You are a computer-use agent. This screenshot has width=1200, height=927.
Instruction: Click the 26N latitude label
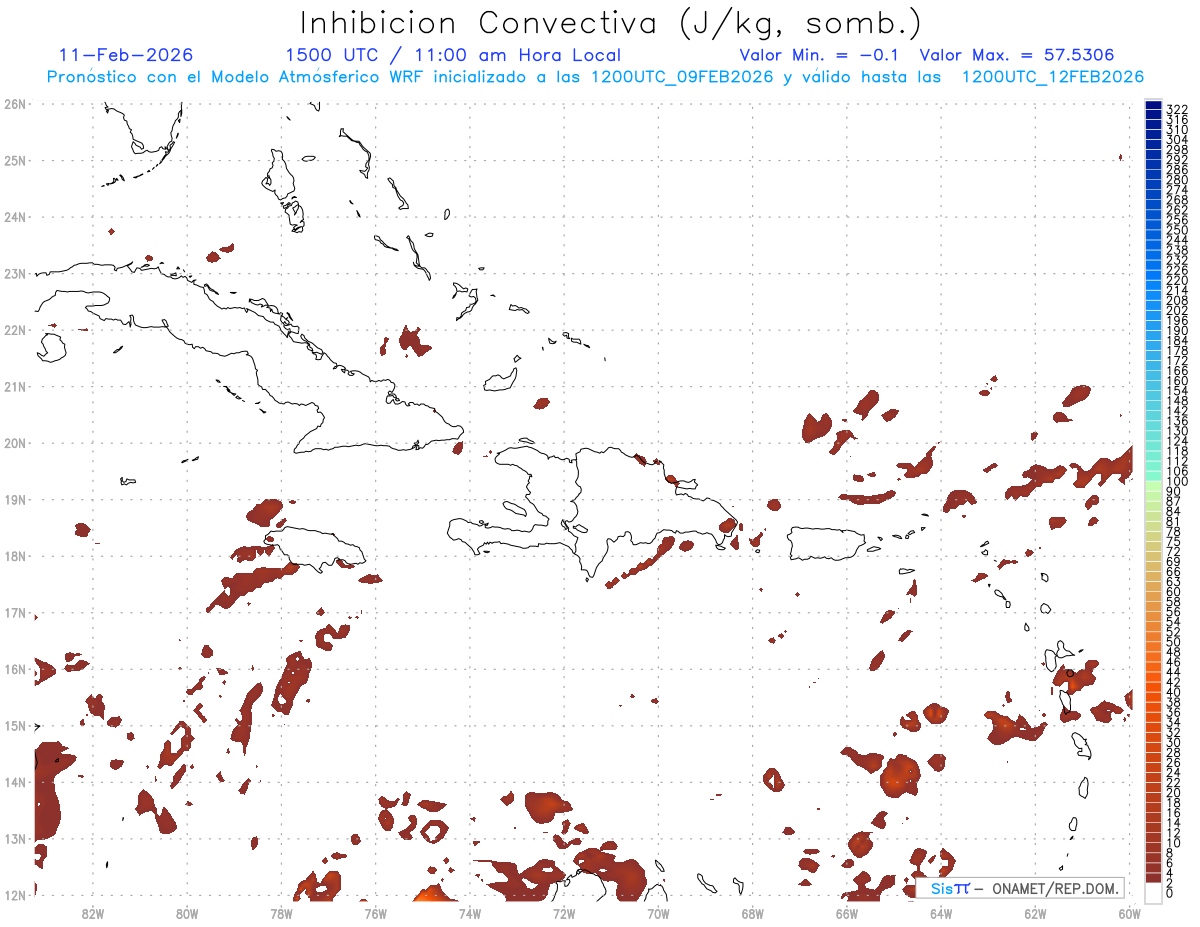[x=15, y=104]
